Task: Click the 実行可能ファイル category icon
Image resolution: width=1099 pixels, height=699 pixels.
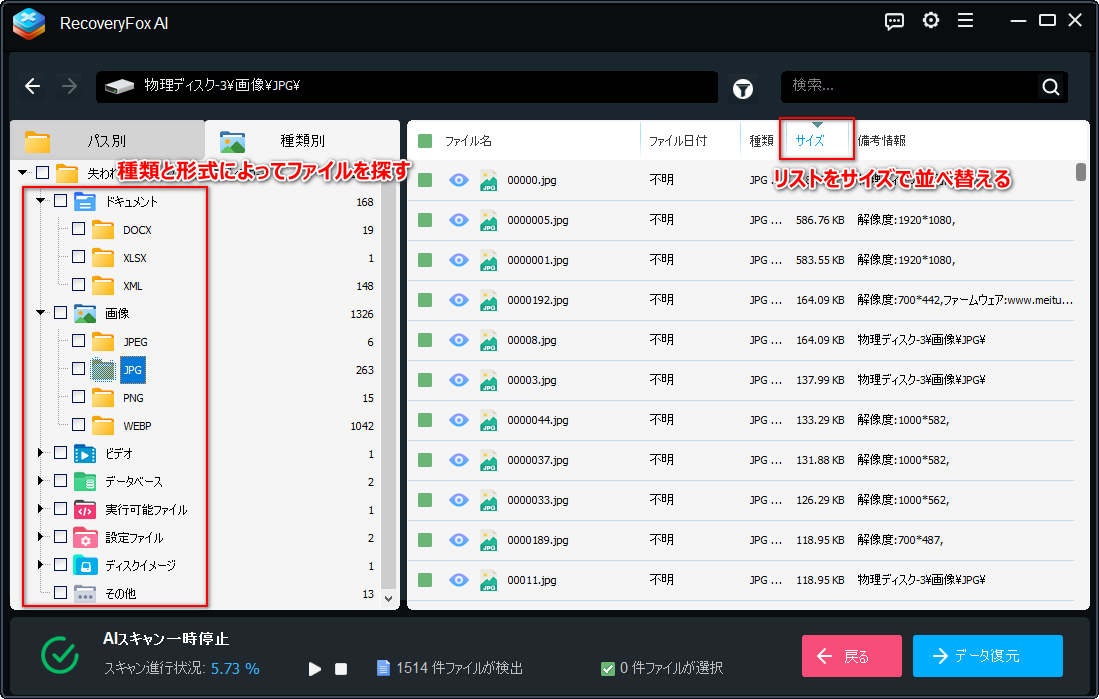Action: (85, 510)
